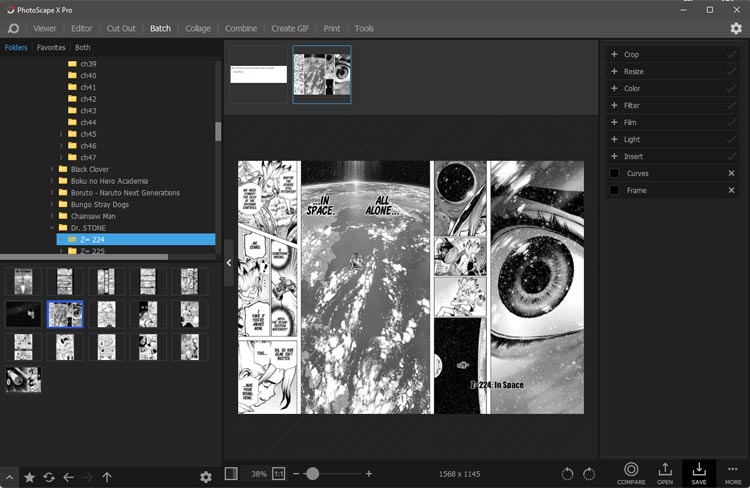Screen dimensions: 750x488
Task: Expand the Crop section
Action: coord(614,54)
